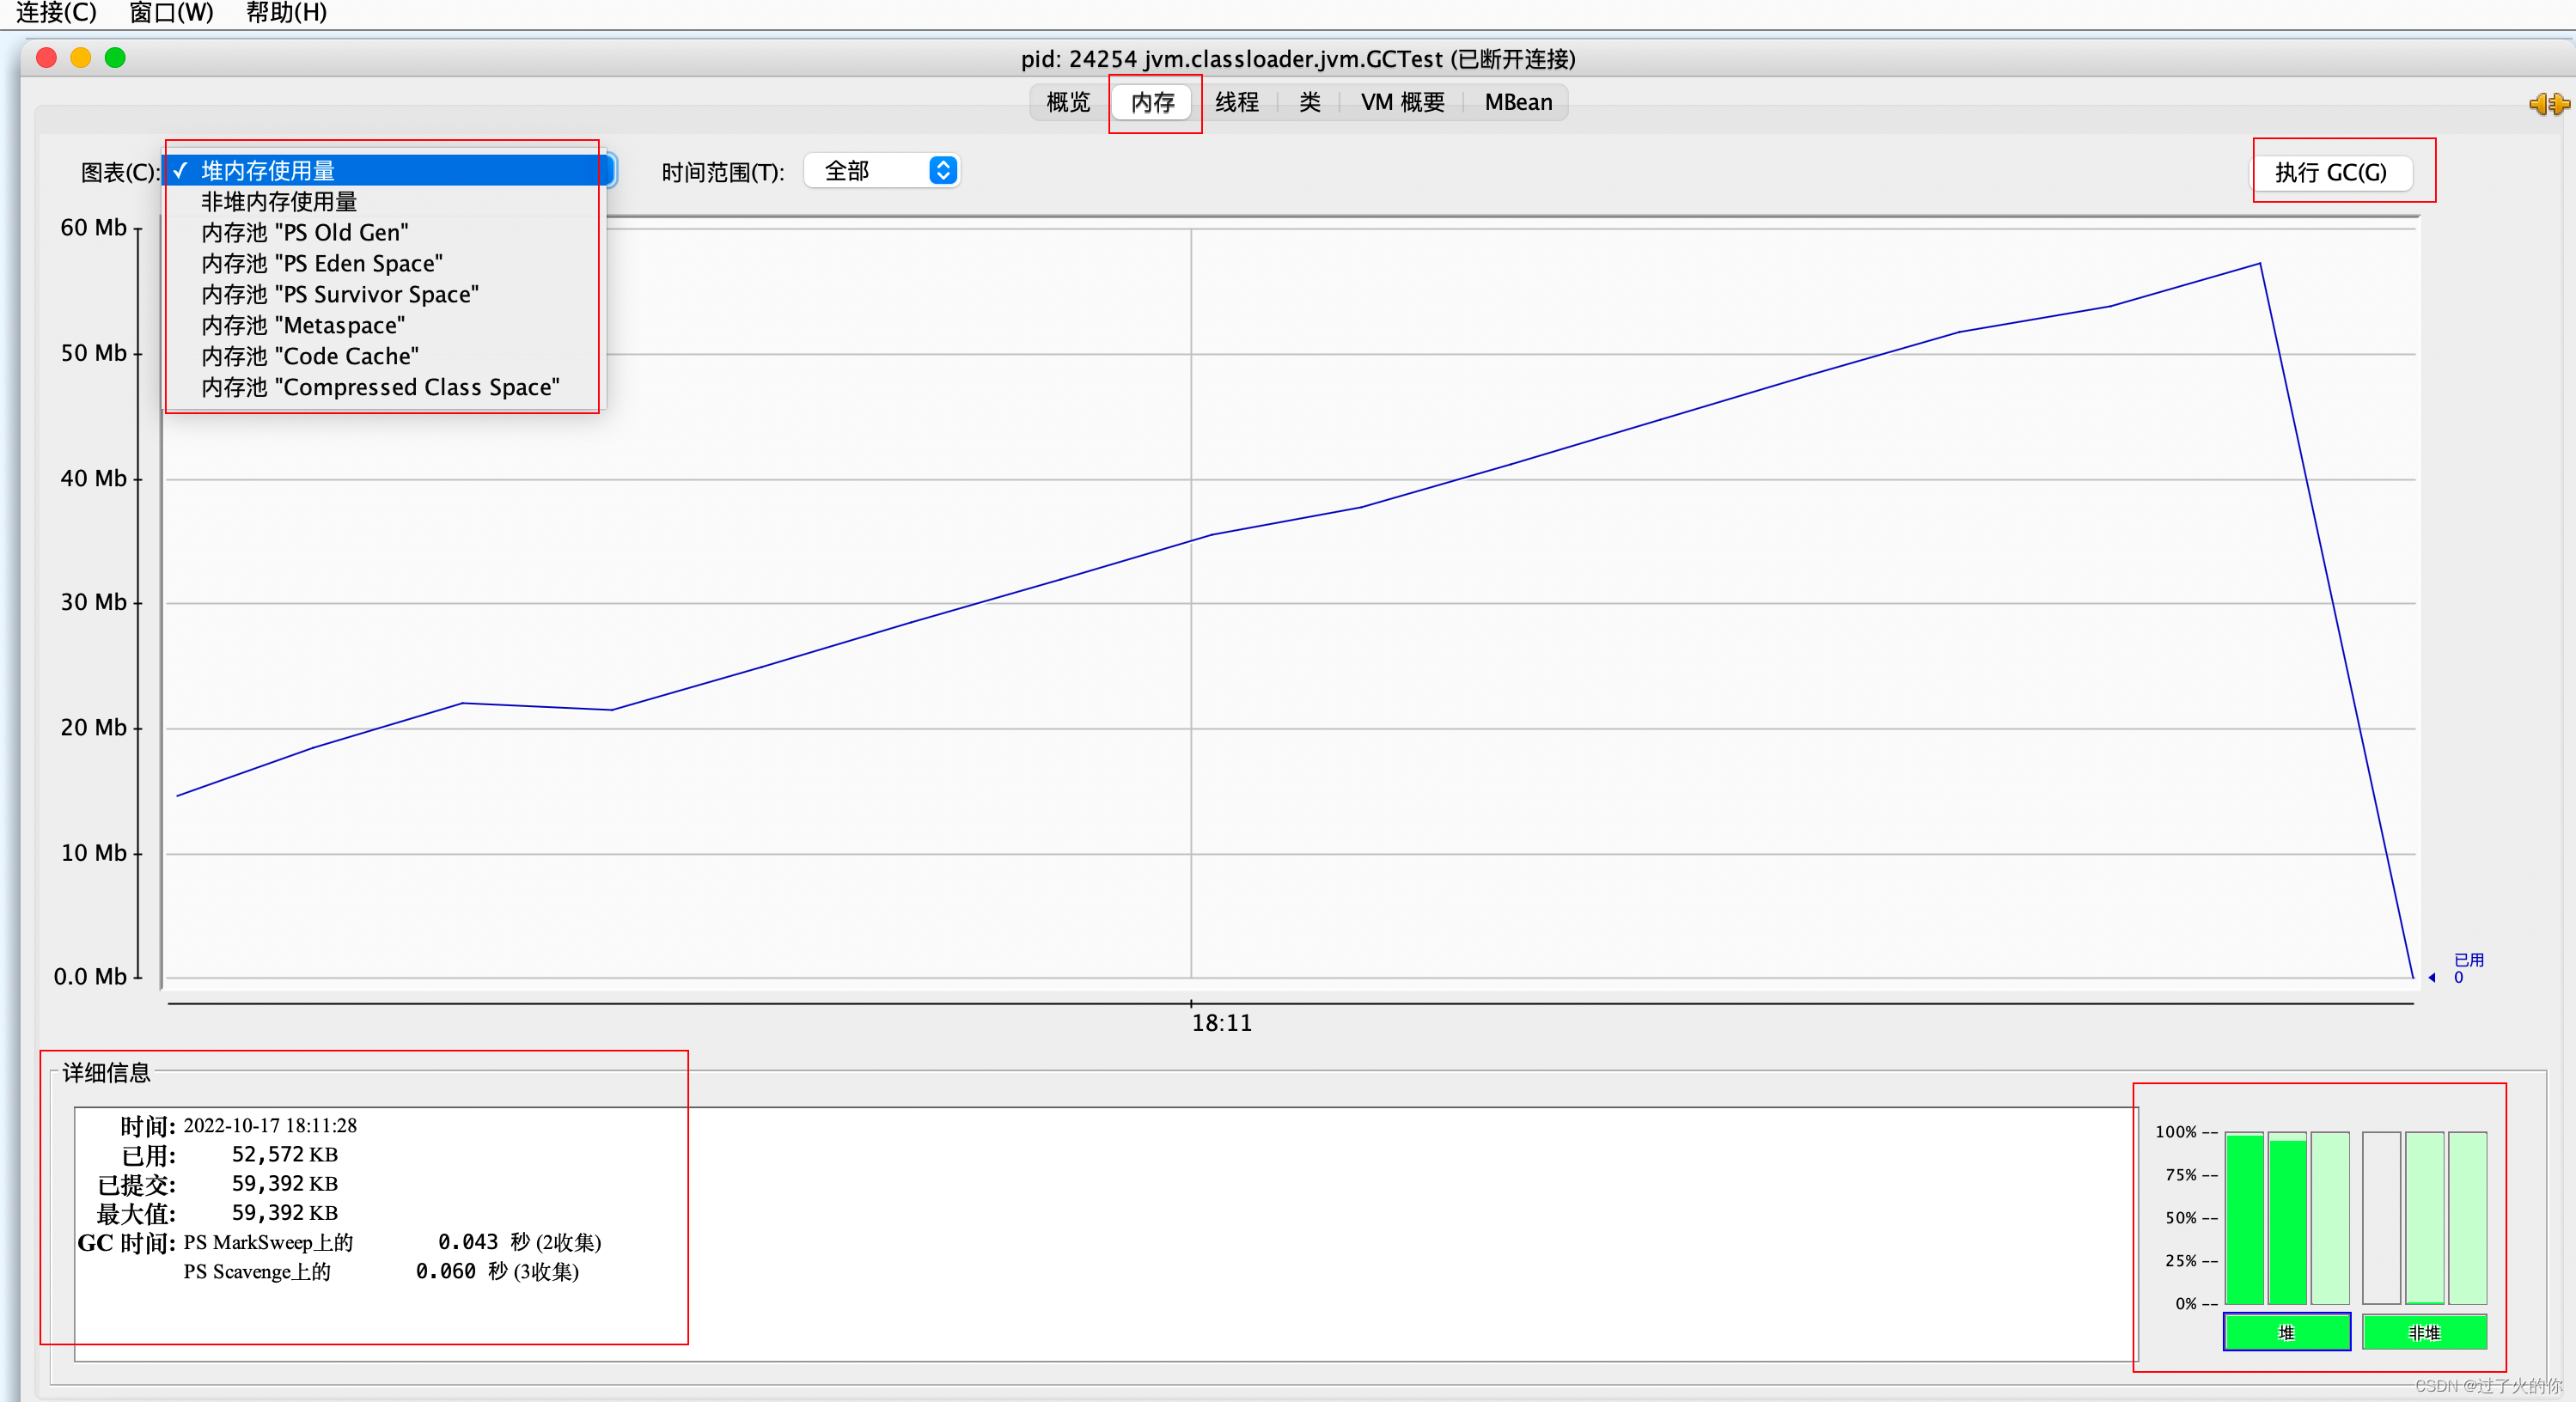
Task: Select the third heap pool usage bar
Action: click(x=2330, y=1218)
